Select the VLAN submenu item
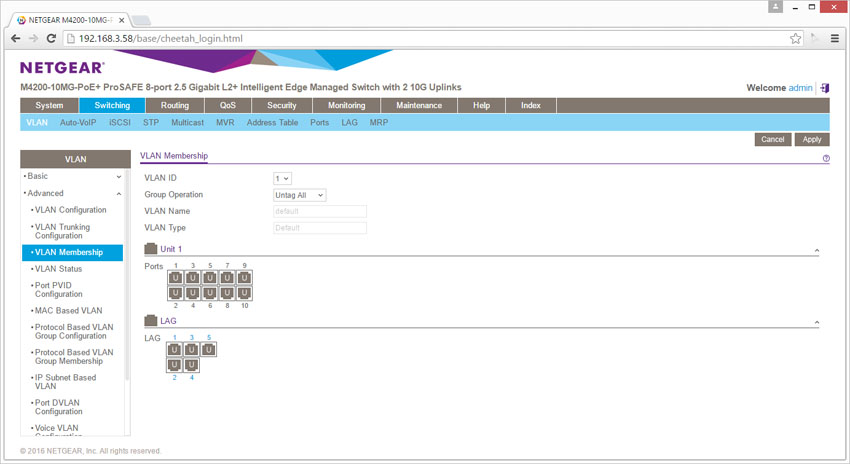Image resolution: width=850 pixels, height=464 pixels. coord(37,123)
